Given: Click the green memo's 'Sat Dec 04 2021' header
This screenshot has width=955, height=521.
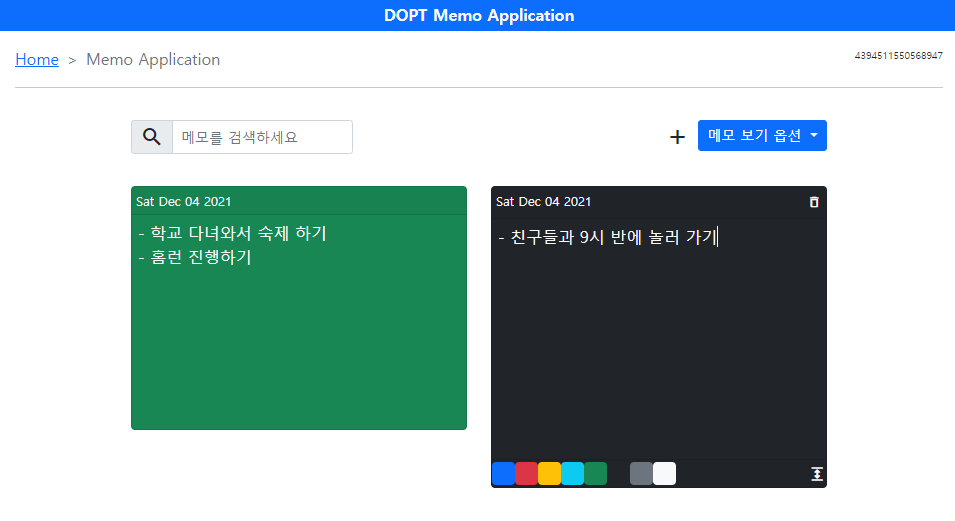Looking at the screenshot, I should click(183, 202).
